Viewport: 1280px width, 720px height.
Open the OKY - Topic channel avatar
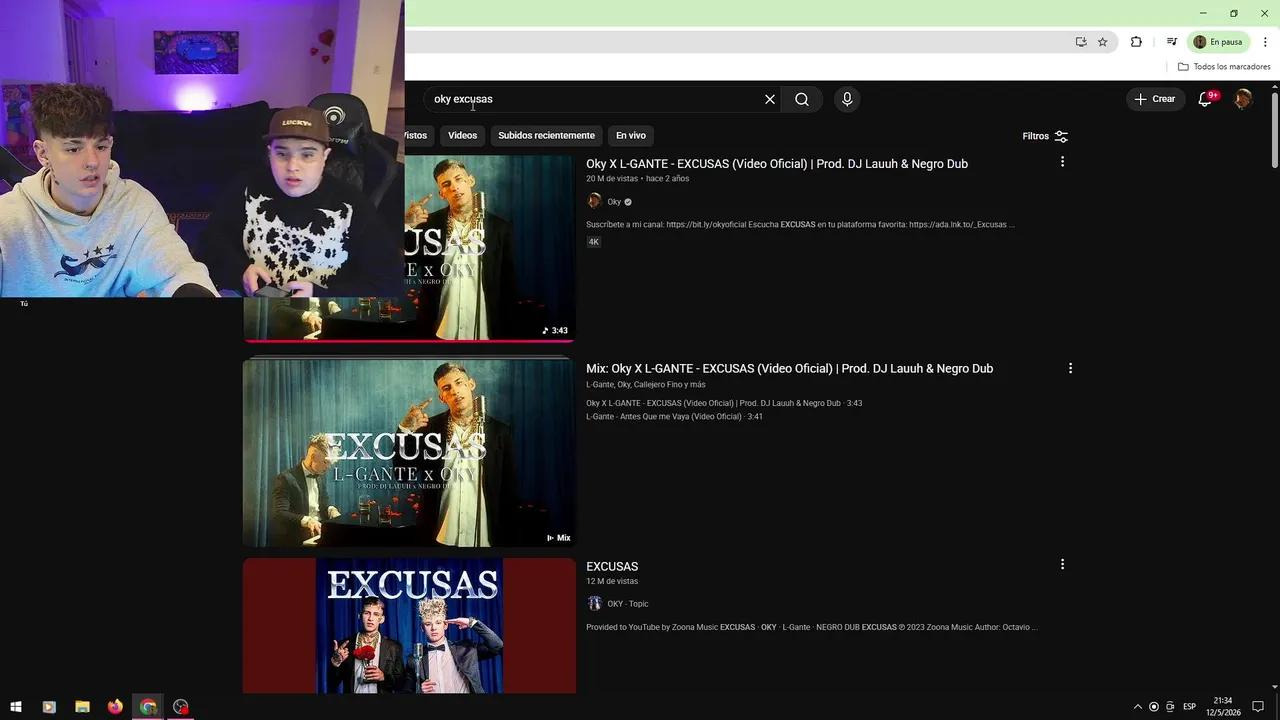coord(594,603)
